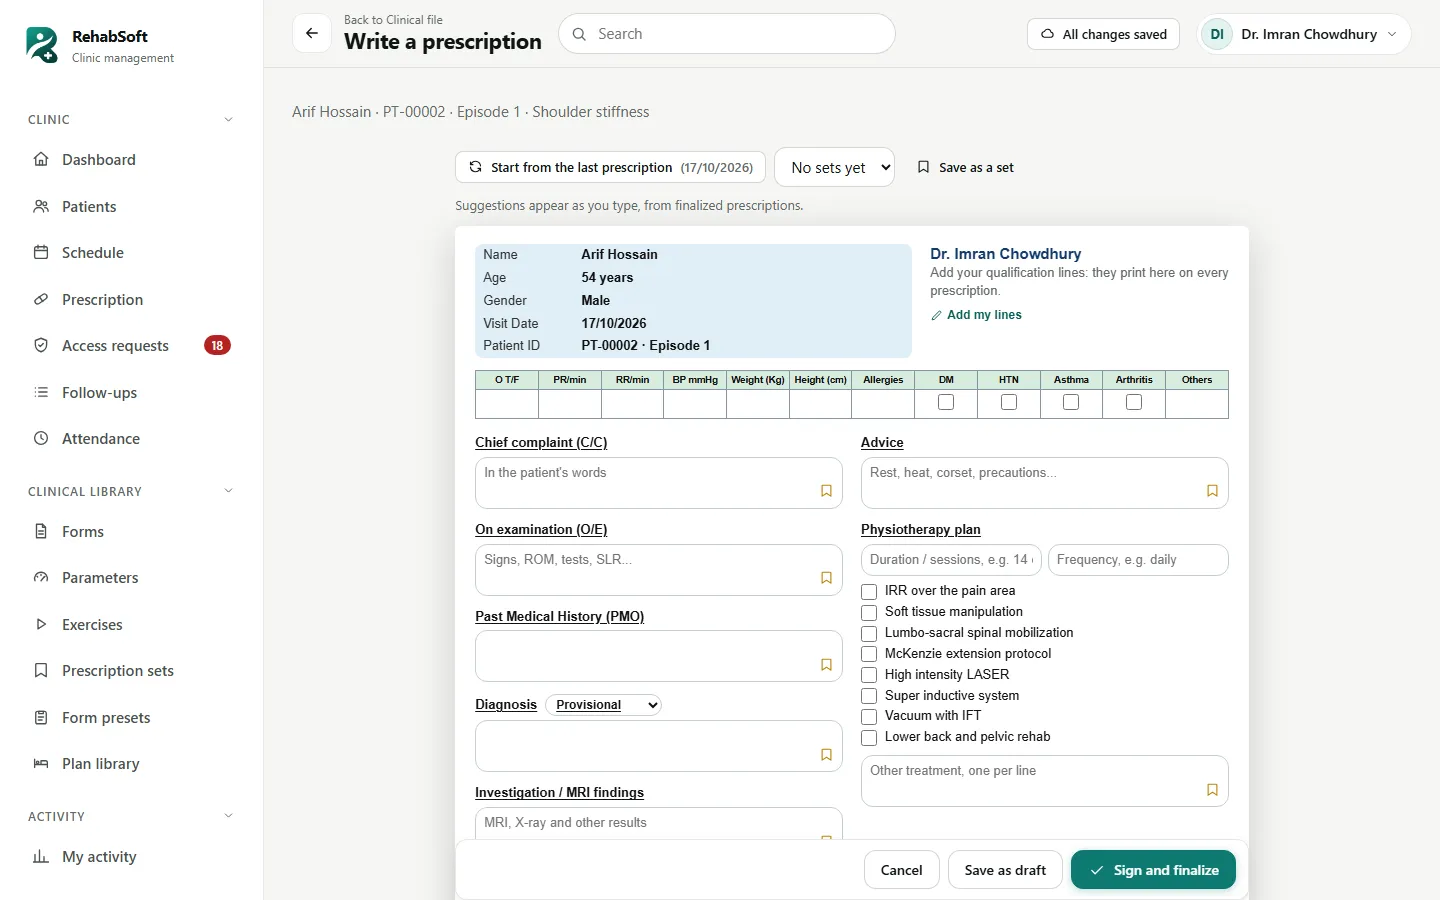The image size is (1440, 900).
Task: Go to Follow-ups in the sidebar
Action: 132,392
